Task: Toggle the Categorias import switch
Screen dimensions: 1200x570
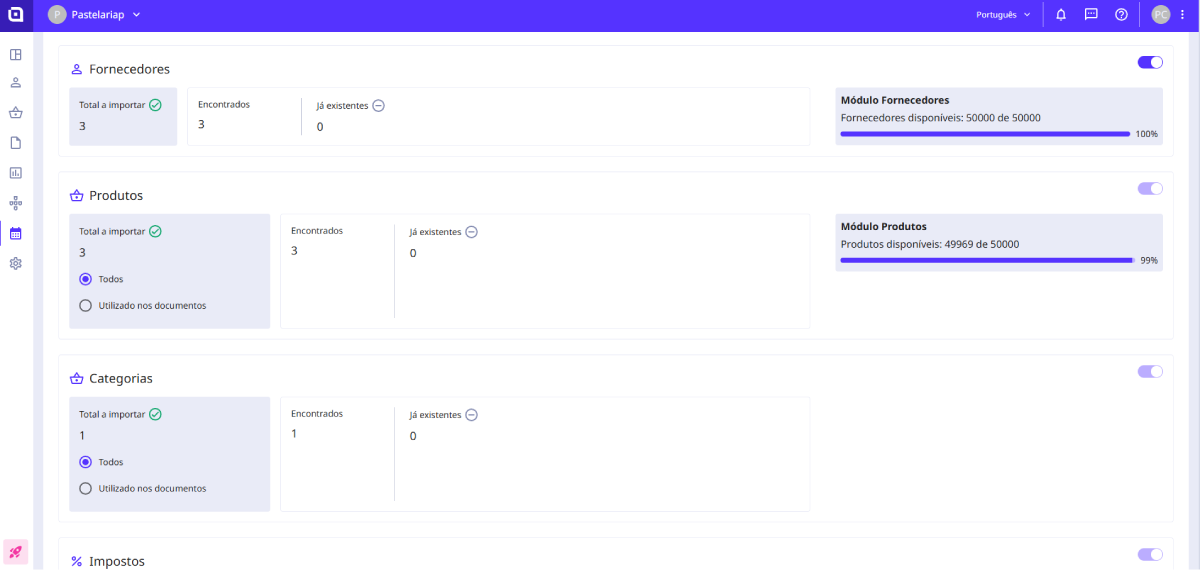Action: pos(1150,371)
